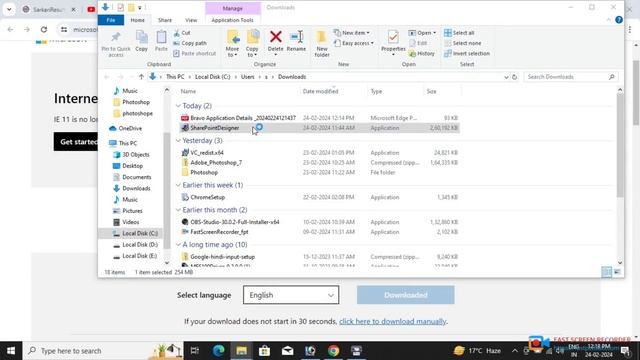Open the File tab
The width and height of the screenshot is (640, 360).
(111, 20)
